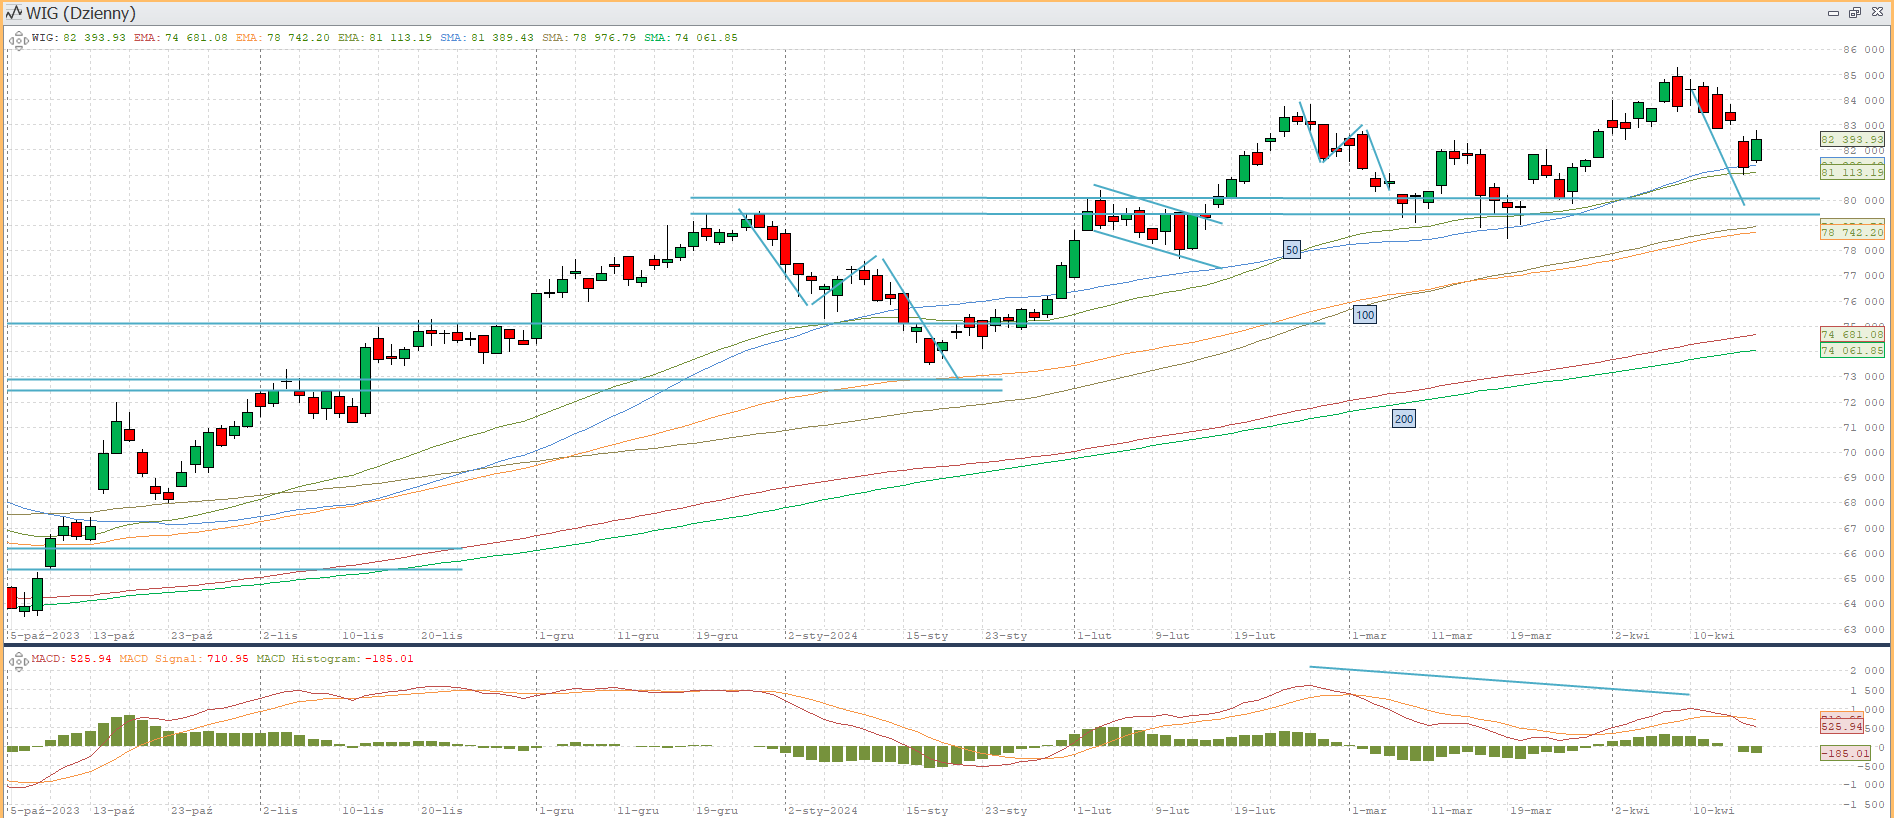Select the moving average marker labeled 200
The width and height of the screenshot is (1894, 818).
1404,419
